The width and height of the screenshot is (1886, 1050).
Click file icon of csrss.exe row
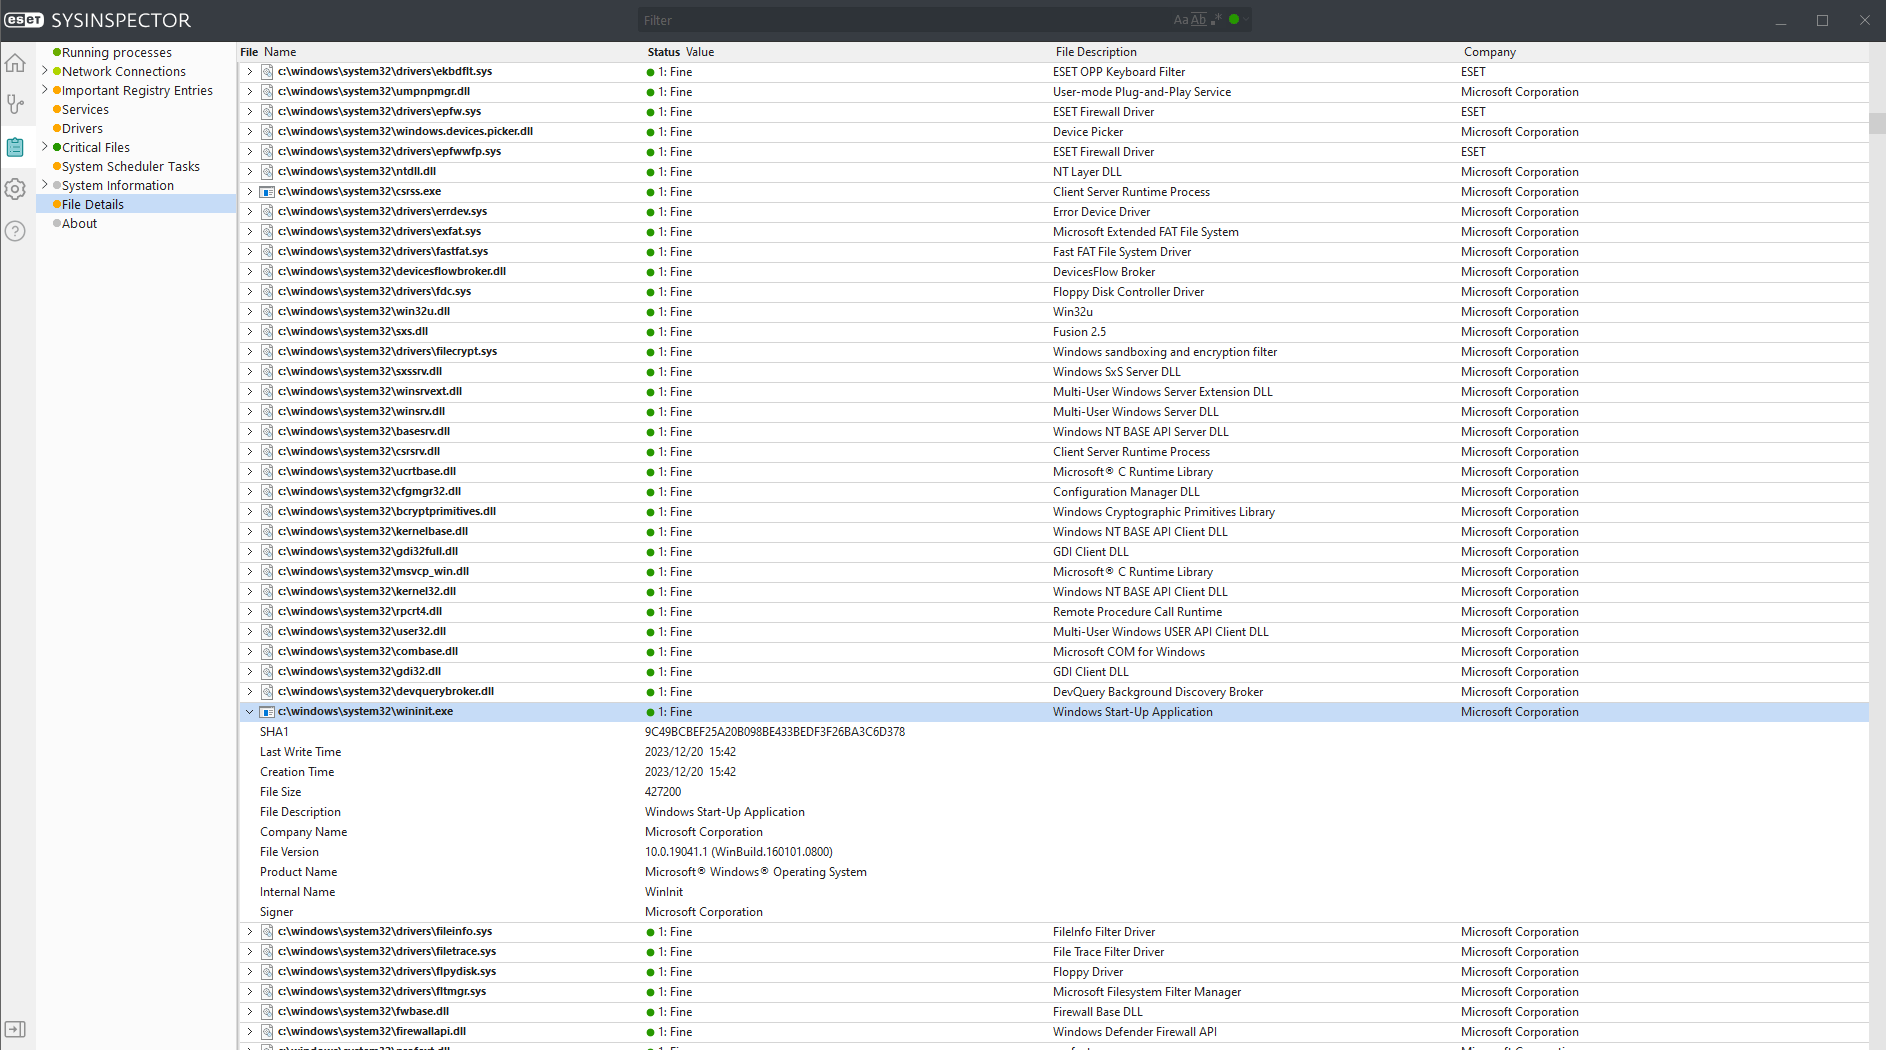coord(267,192)
